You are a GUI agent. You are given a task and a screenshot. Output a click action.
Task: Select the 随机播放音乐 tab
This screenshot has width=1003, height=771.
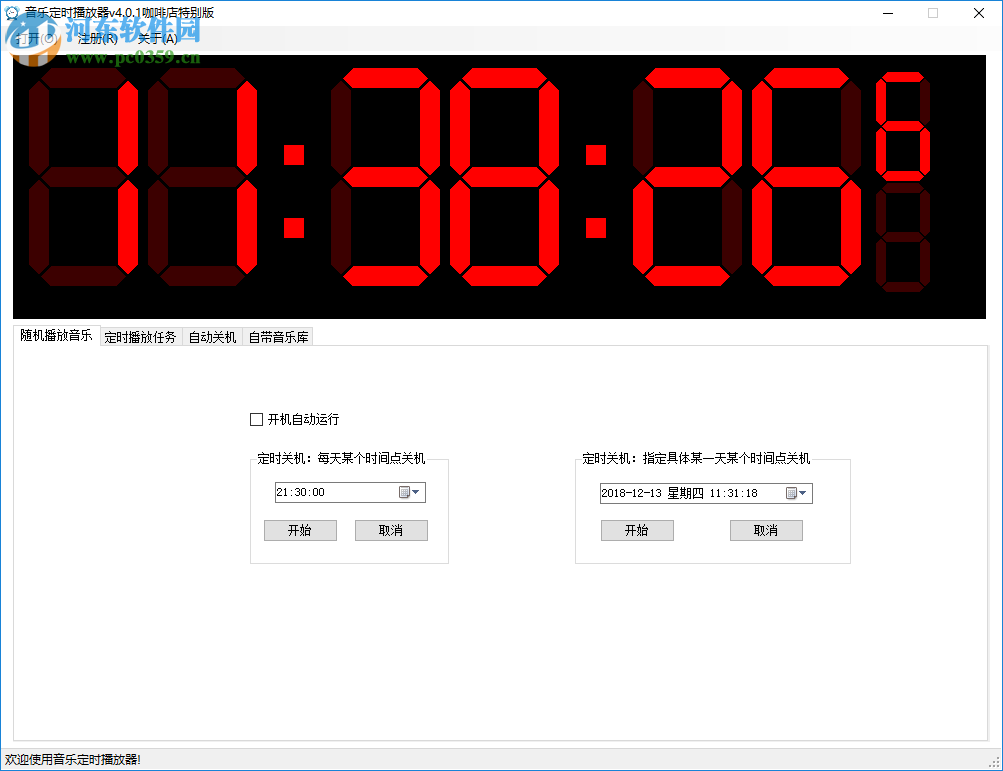(55, 336)
